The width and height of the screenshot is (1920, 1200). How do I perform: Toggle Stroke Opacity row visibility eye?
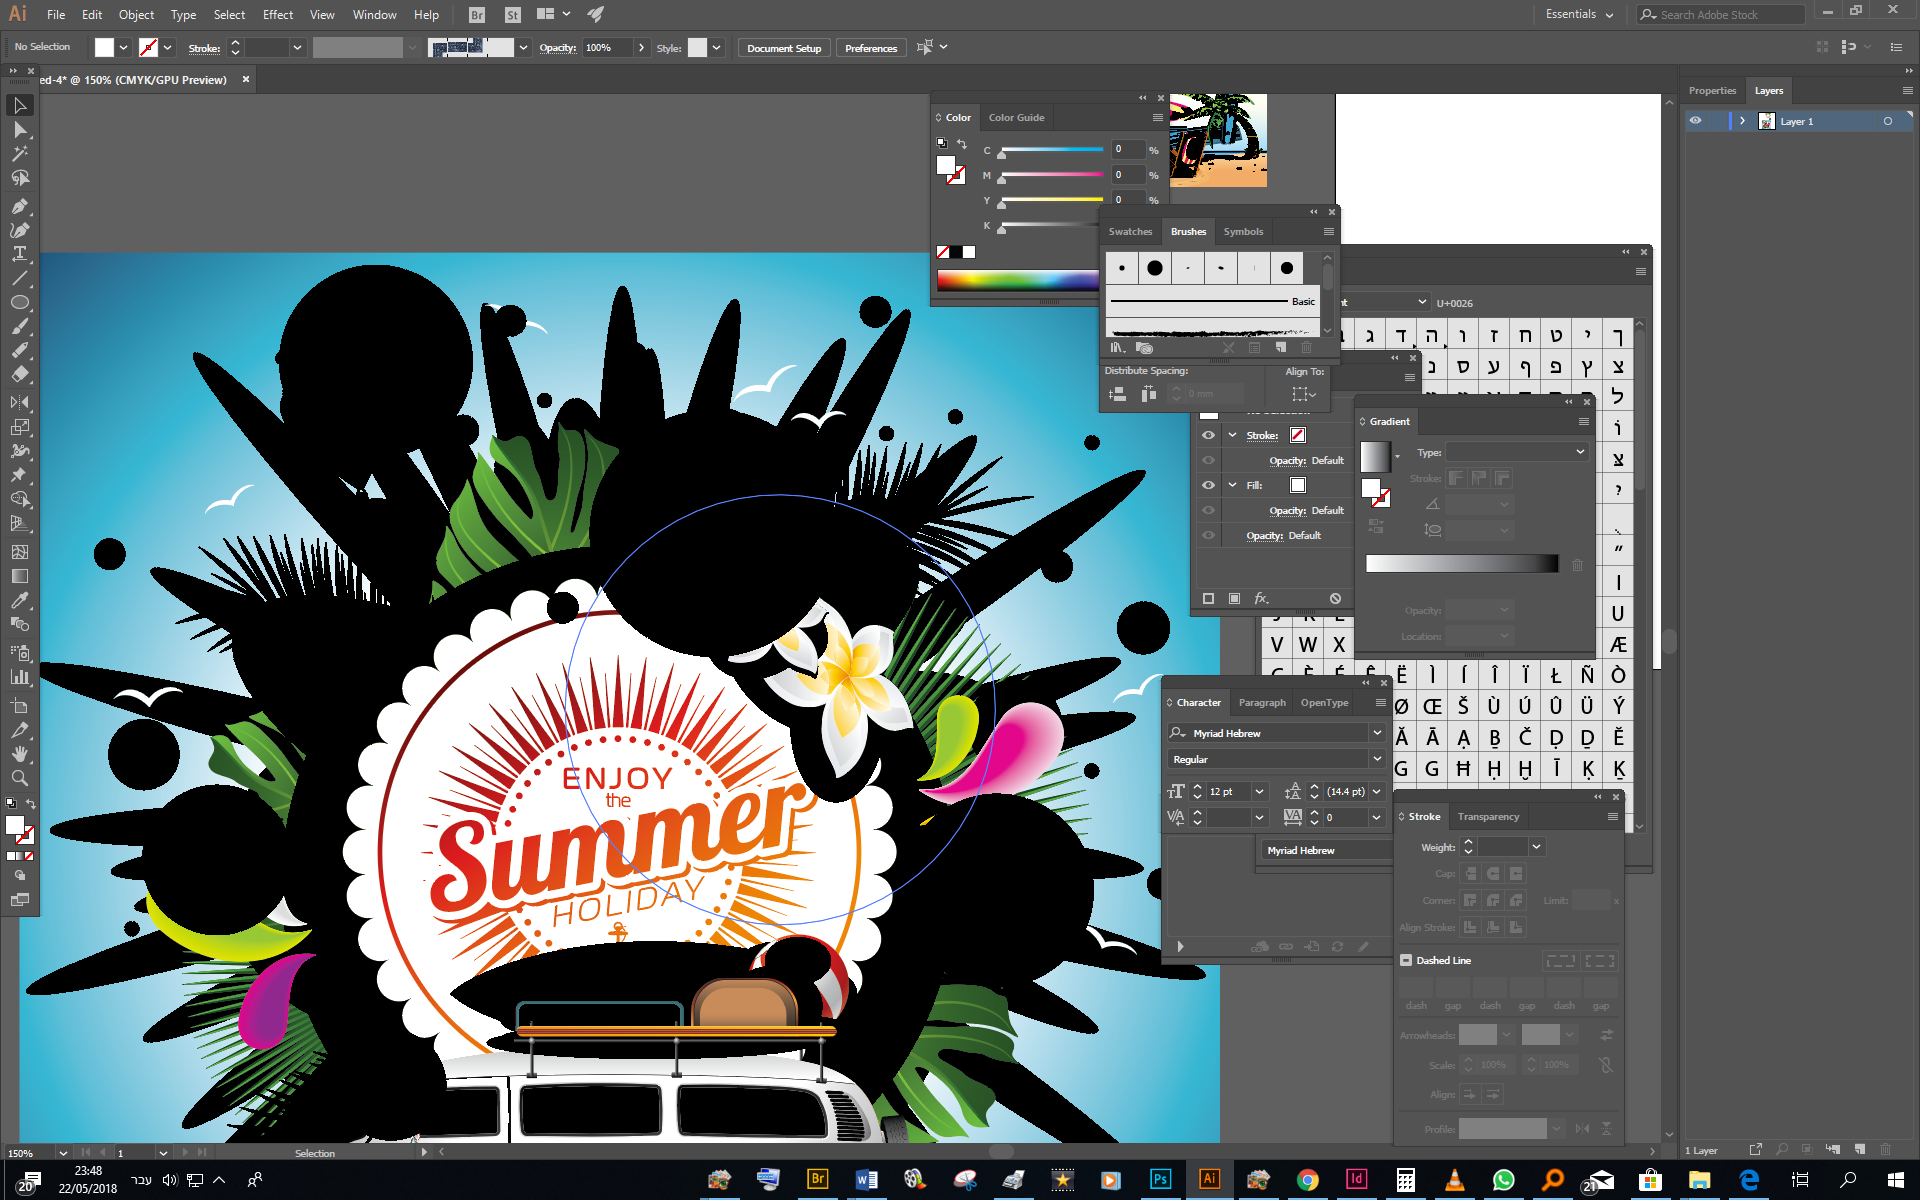pyautogui.click(x=1208, y=460)
